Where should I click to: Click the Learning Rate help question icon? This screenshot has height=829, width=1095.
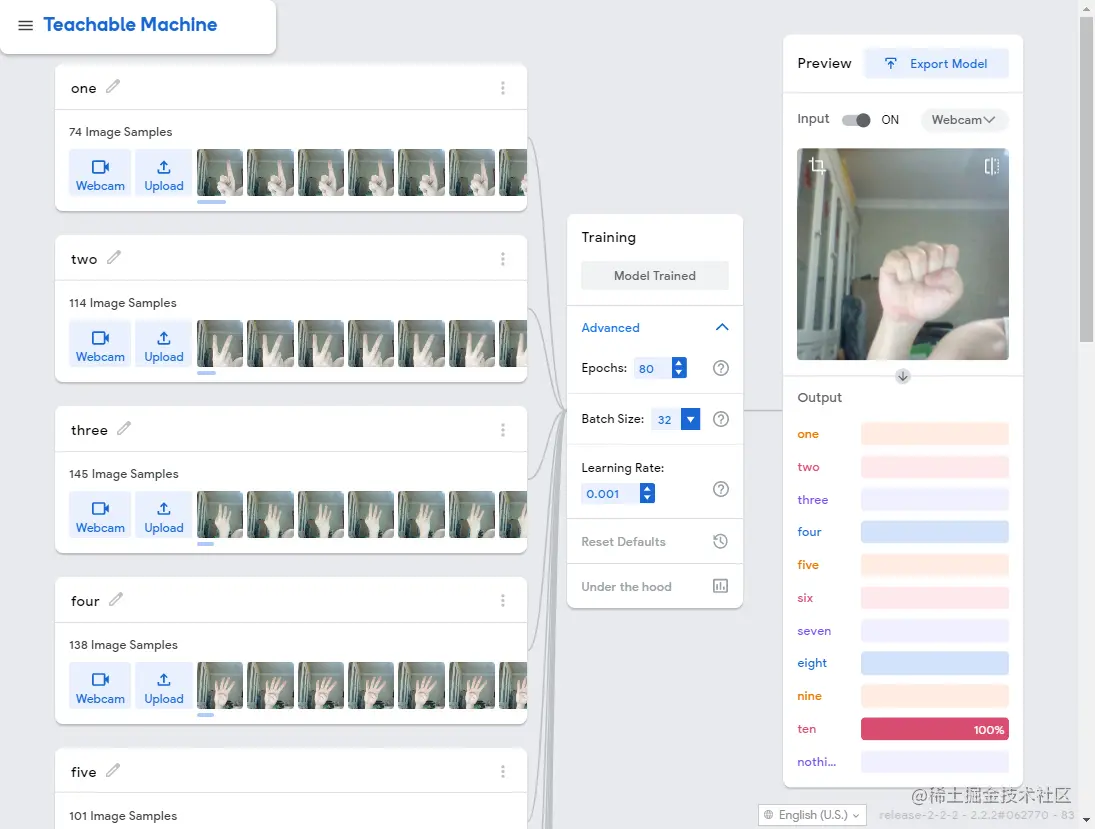tap(721, 489)
